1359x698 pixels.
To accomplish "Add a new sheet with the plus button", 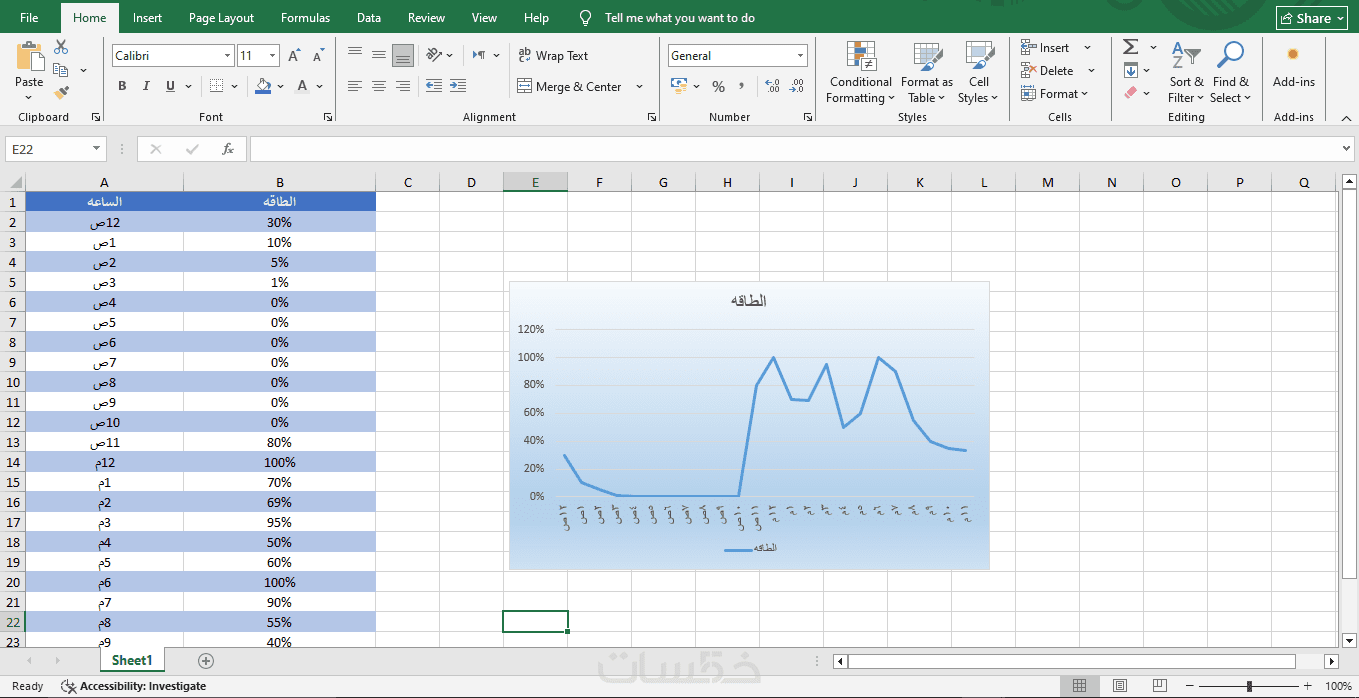I will point(206,661).
